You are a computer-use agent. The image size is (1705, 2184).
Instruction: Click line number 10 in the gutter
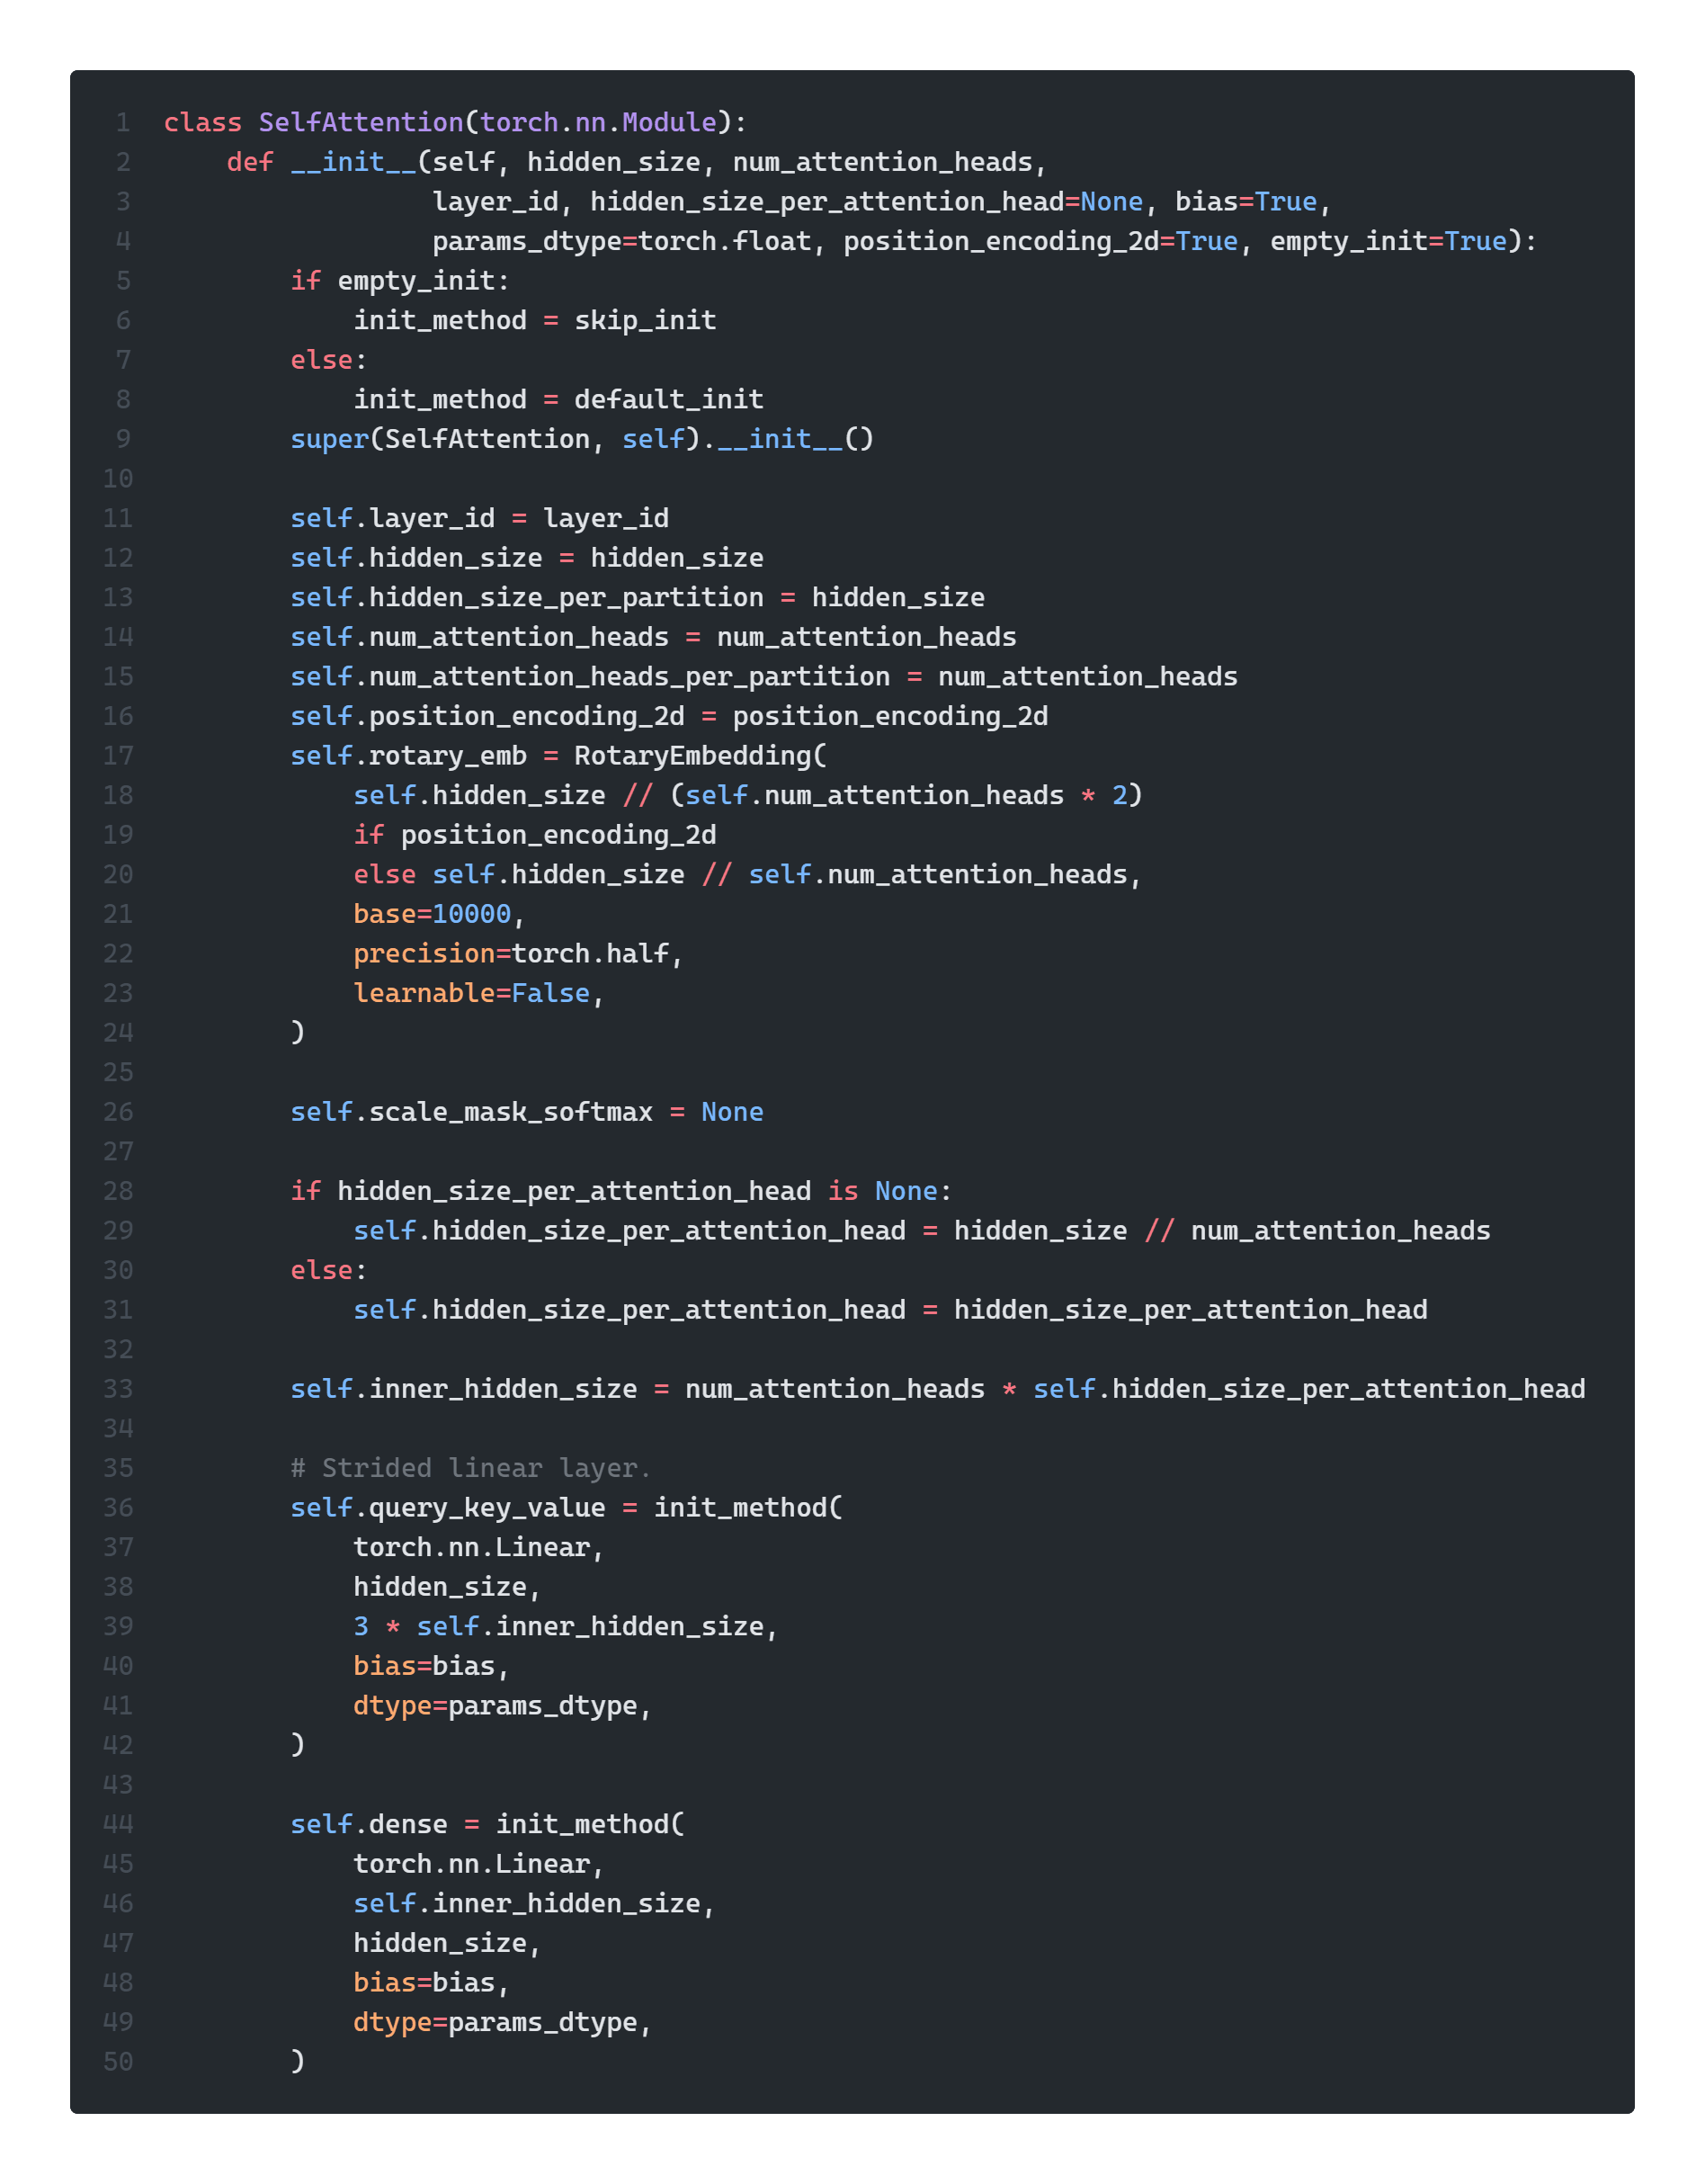click(118, 478)
